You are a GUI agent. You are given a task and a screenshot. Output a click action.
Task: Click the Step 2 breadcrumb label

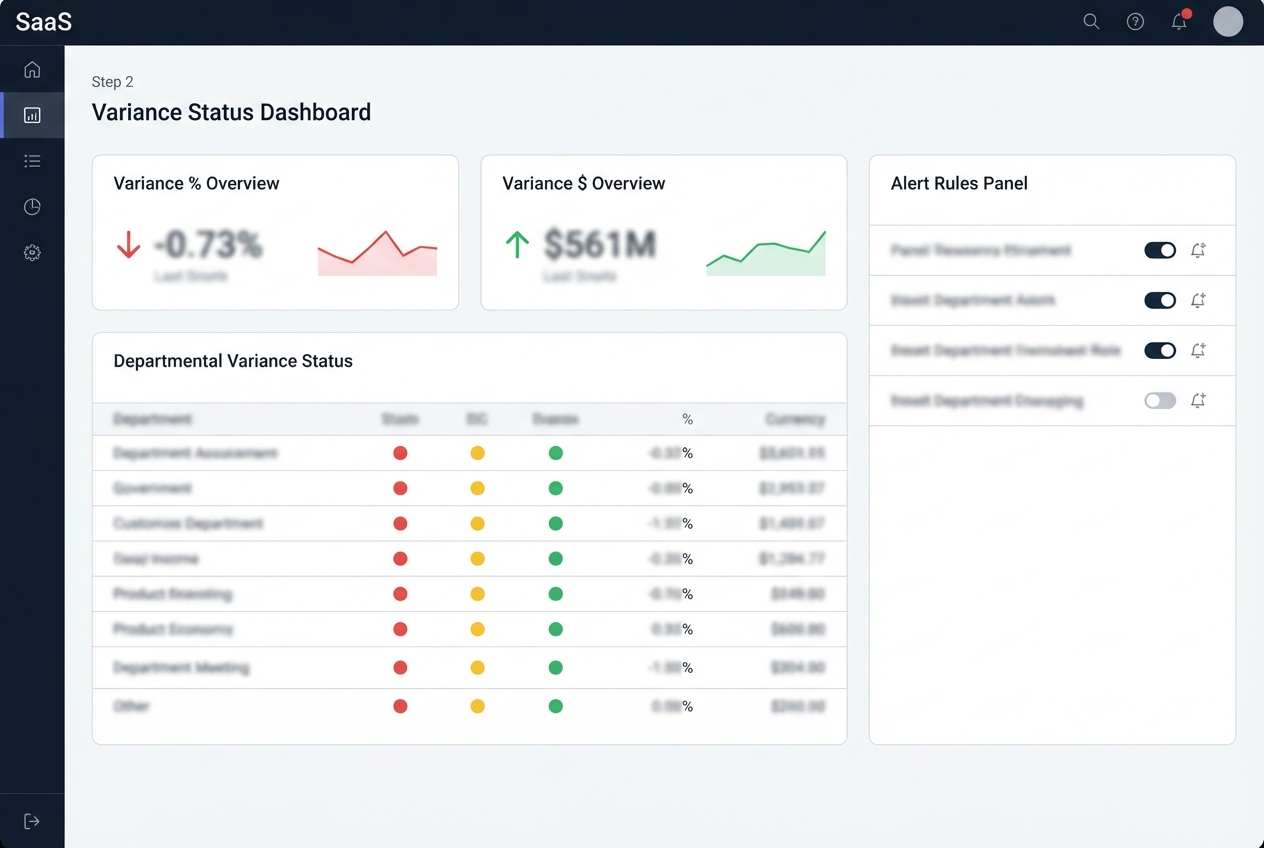(x=112, y=81)
